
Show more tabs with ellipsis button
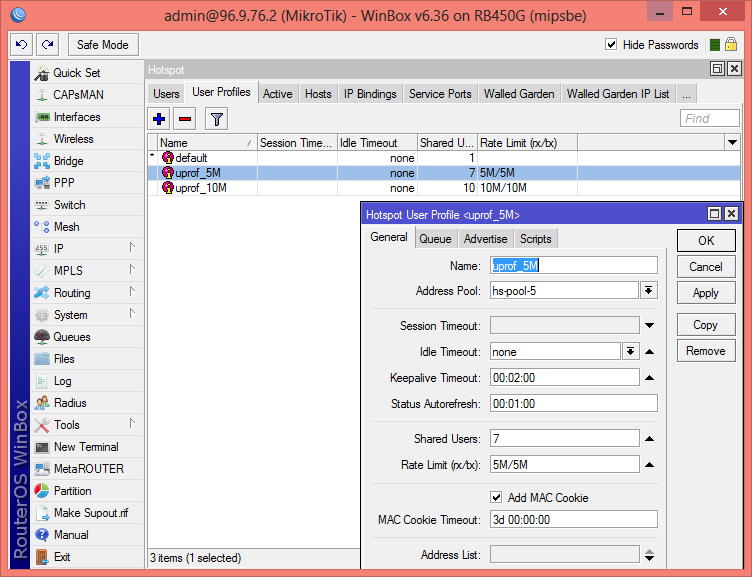686,94
